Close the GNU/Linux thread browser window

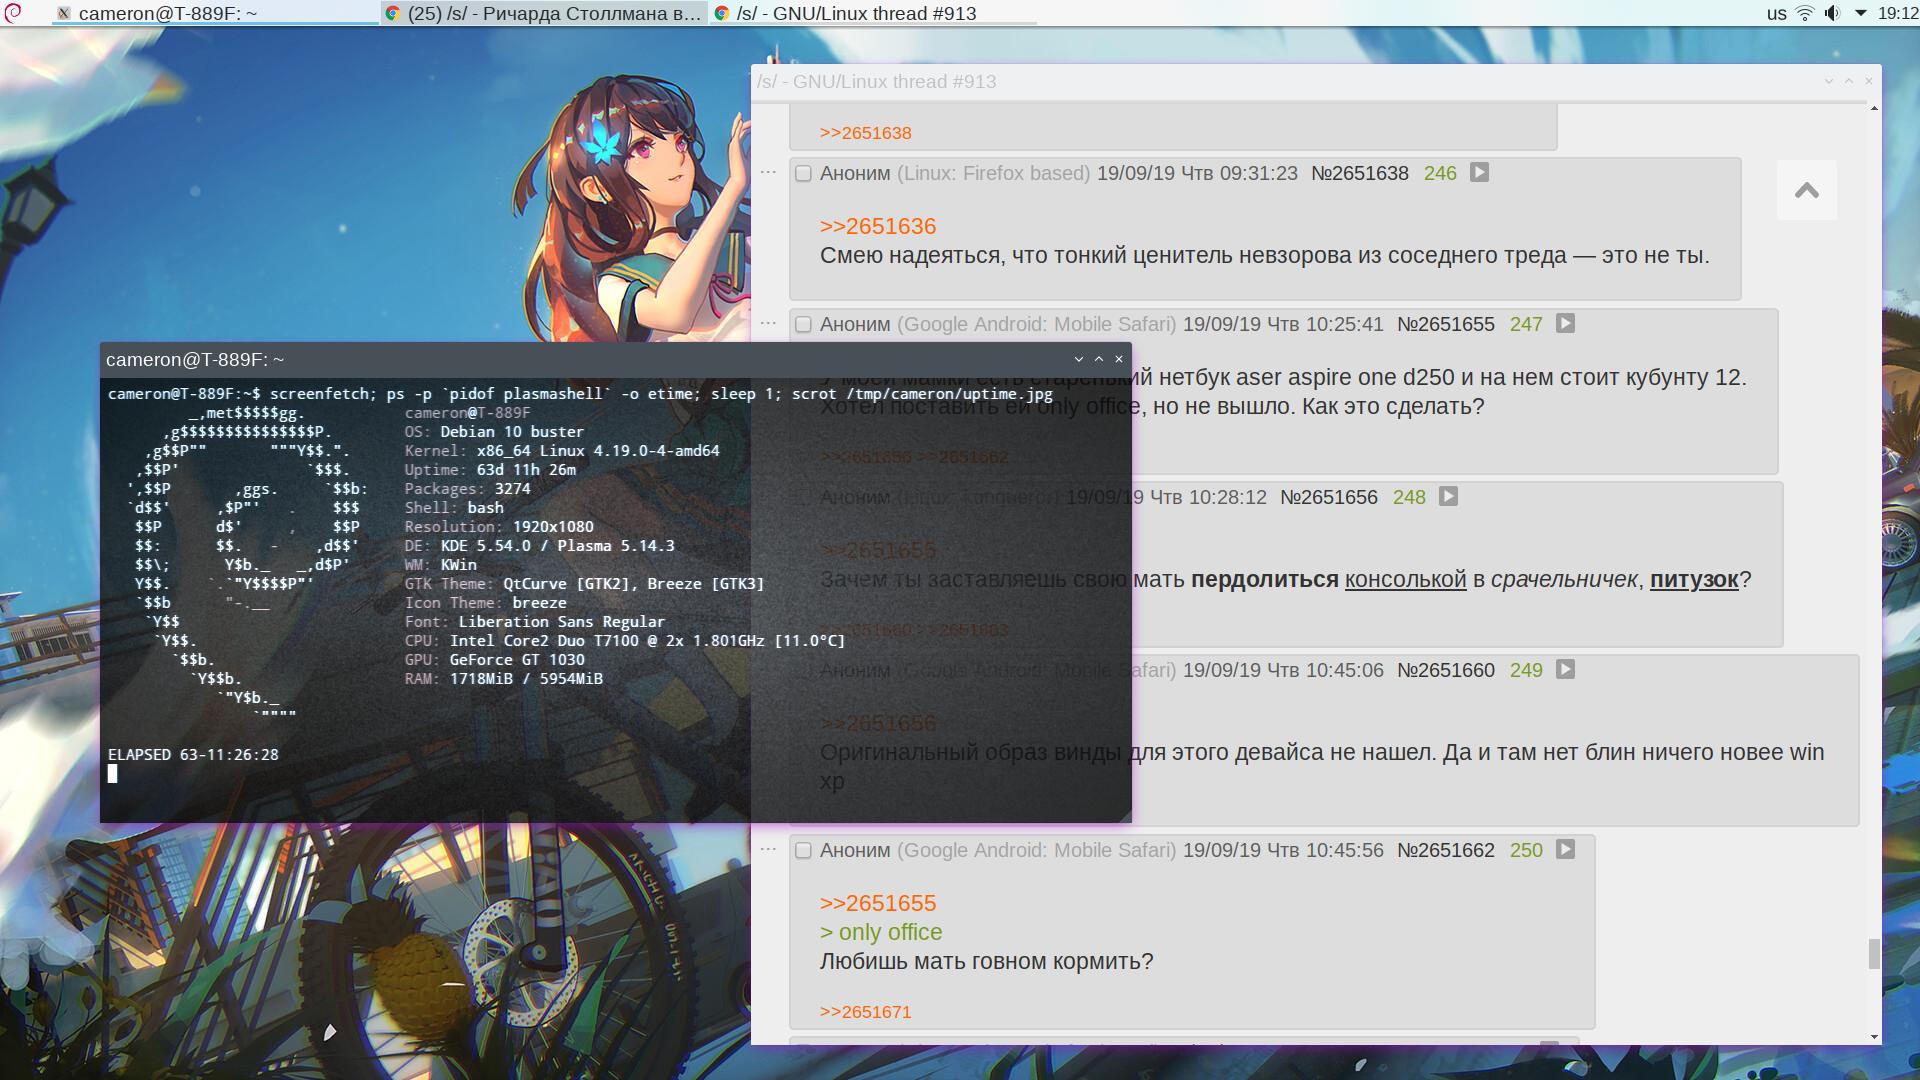[x=1868, y=81]
